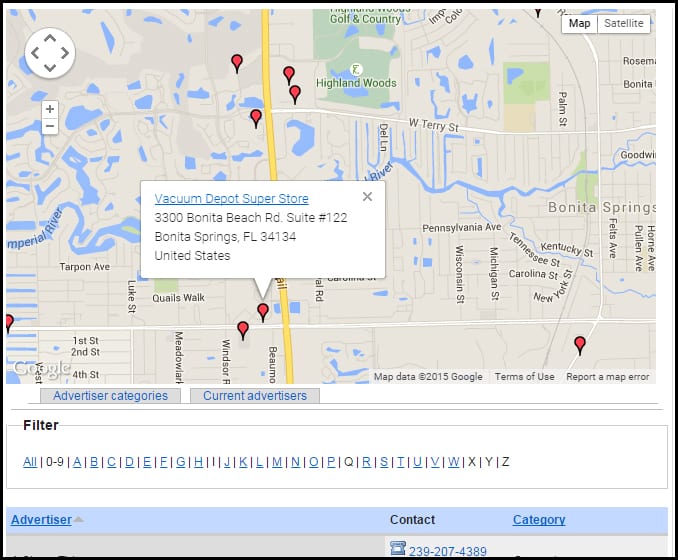Filter advertisers by letter F
The height and width of the screenshot is (560, 678).
(163, 462)
